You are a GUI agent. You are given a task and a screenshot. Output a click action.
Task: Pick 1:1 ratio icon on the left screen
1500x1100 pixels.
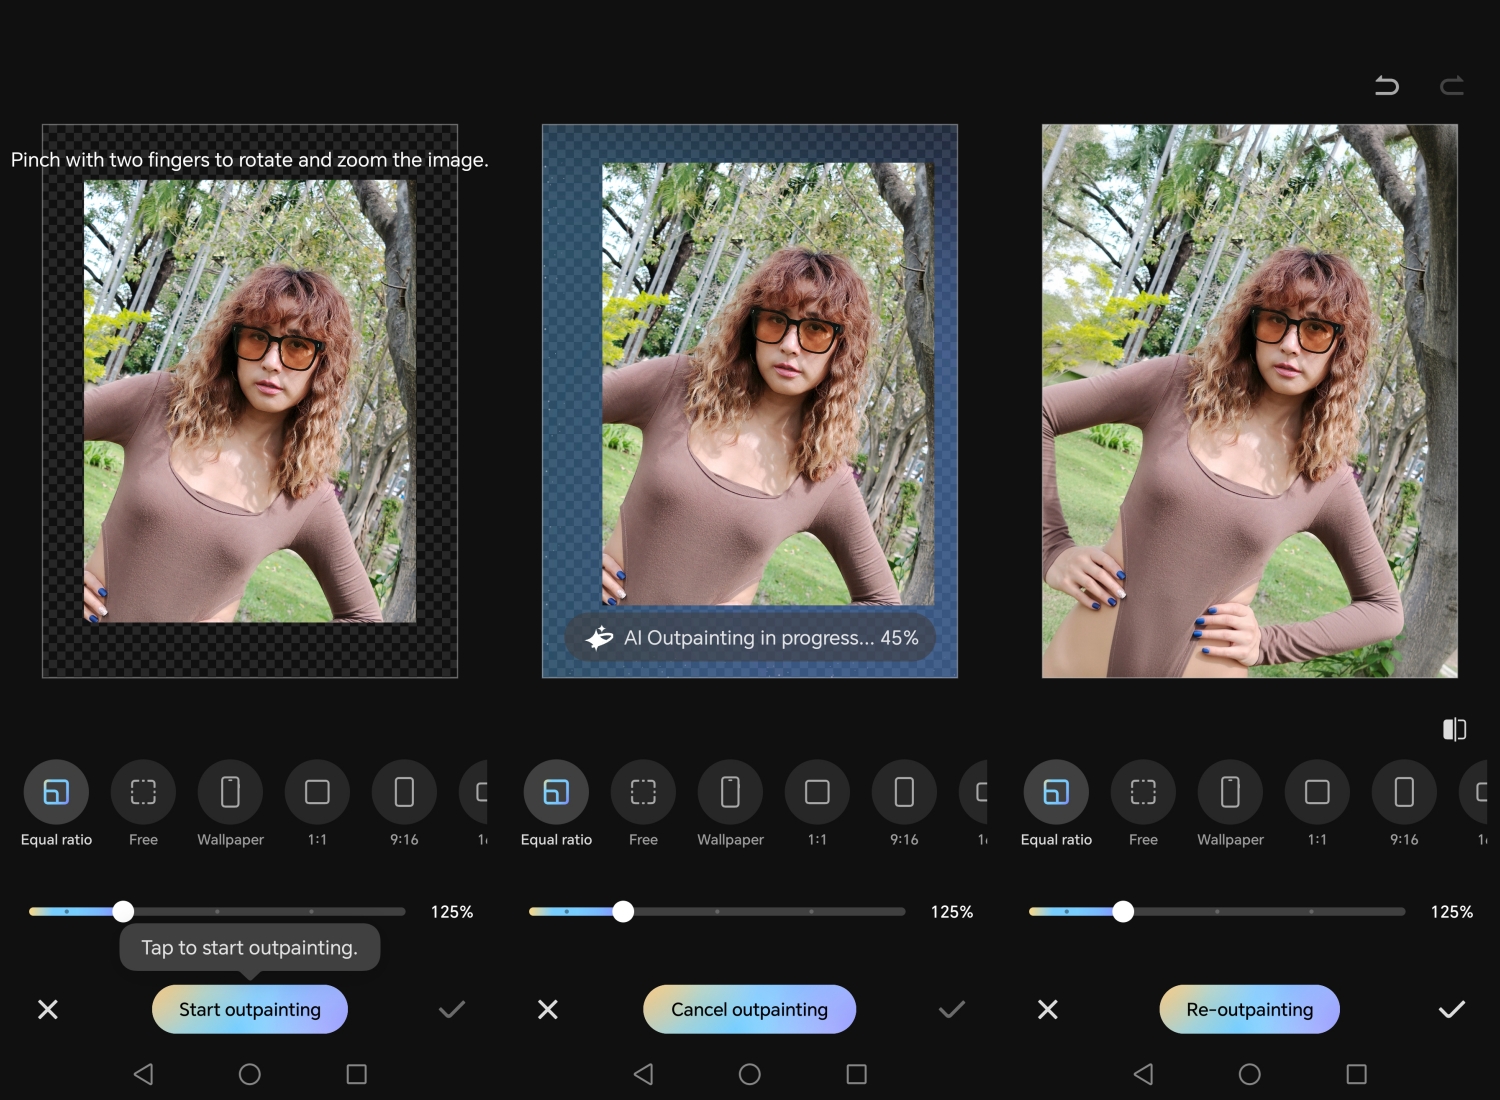tap(317, 792)
